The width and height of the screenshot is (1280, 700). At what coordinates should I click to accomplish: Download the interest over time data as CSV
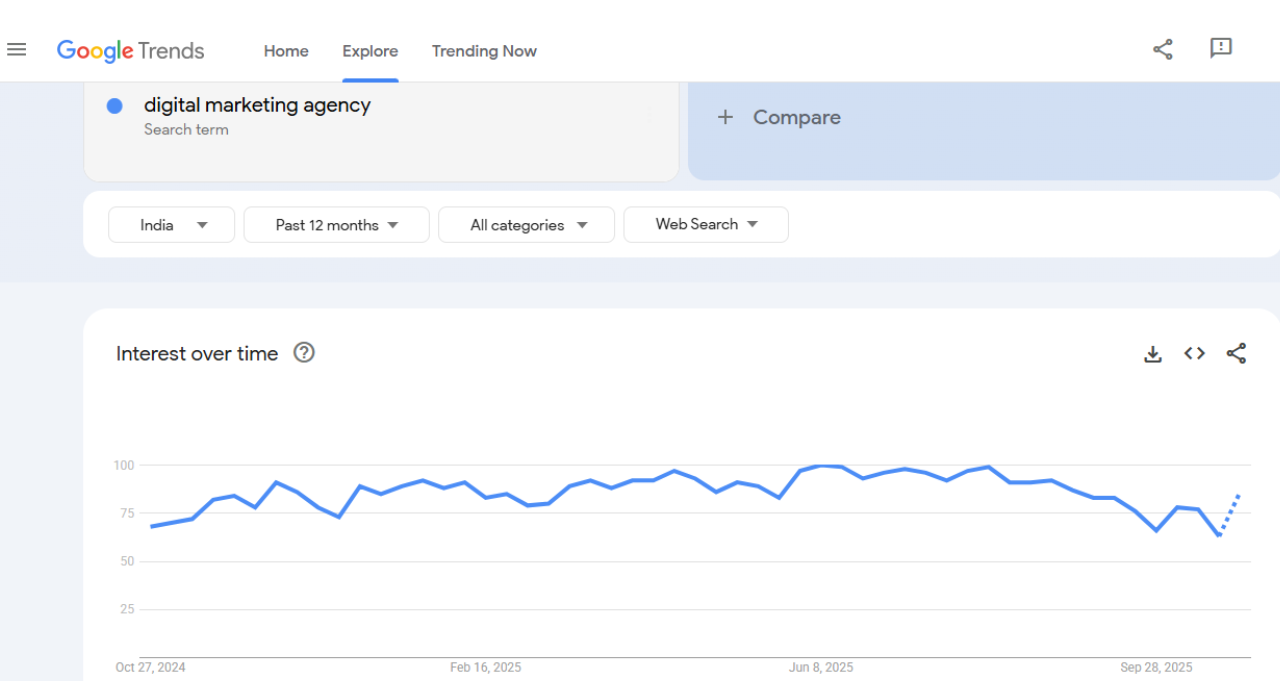1153,353
